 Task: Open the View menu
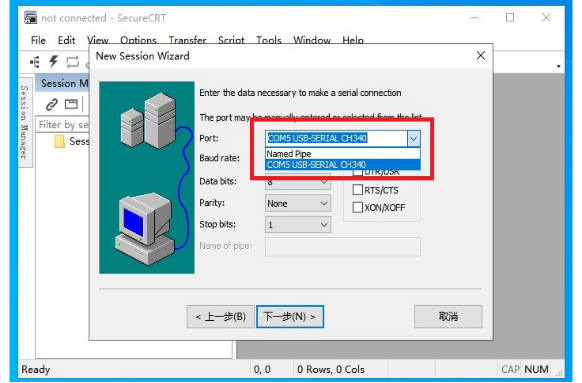tap(98, 40)
